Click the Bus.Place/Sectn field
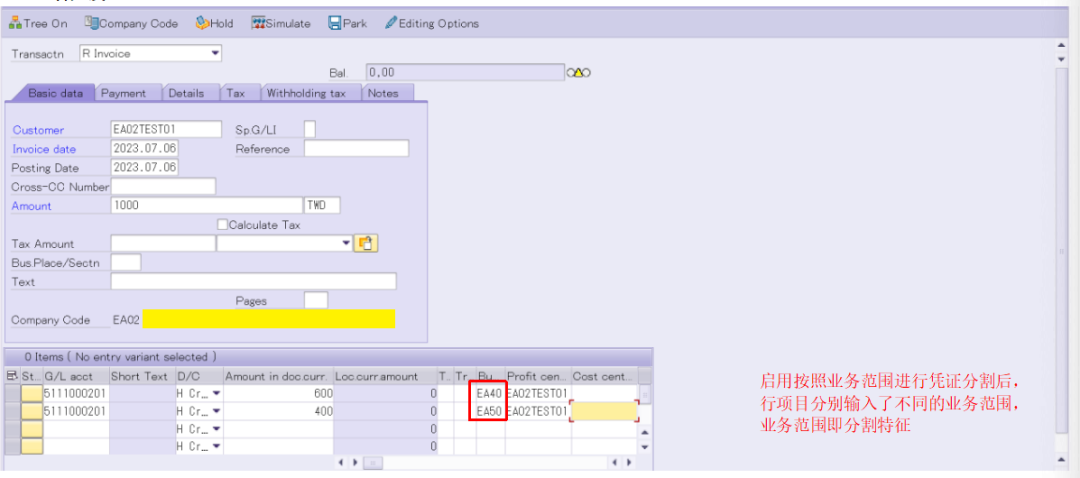Image resolution: width=1080 pixels, height=478 pixels. tap(126, 262)
